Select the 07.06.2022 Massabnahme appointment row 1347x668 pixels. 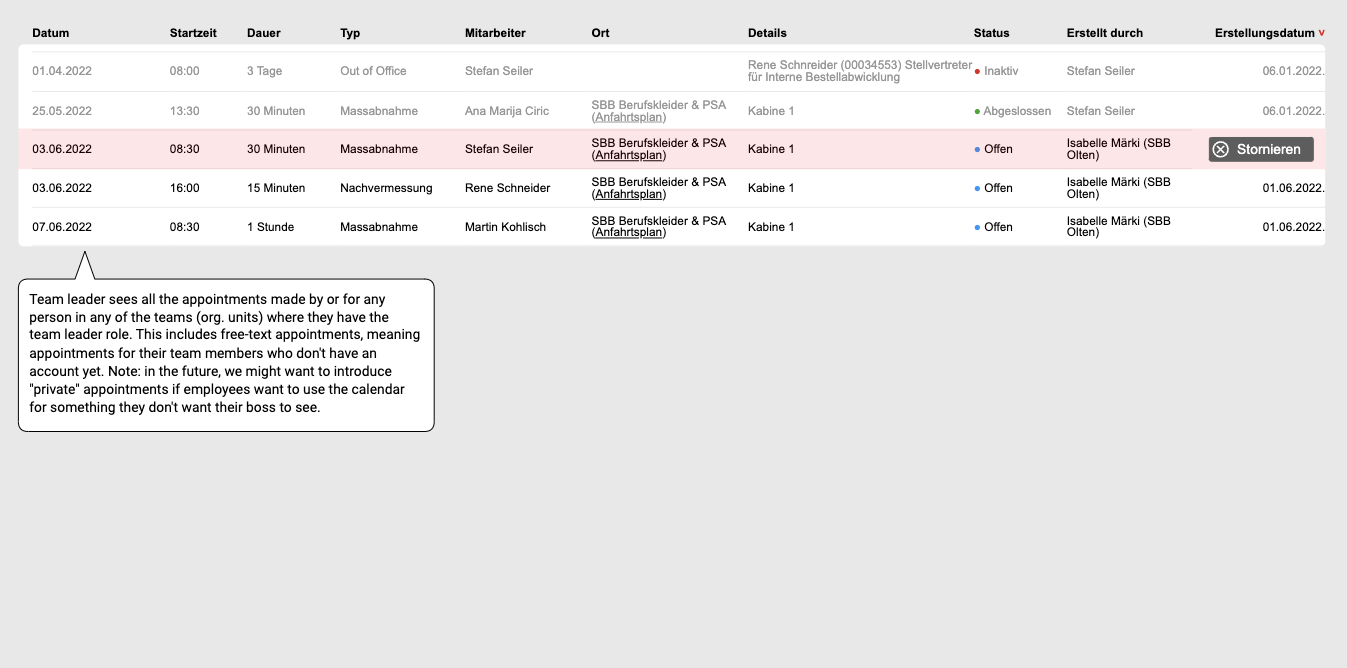[x=378, y=227]
